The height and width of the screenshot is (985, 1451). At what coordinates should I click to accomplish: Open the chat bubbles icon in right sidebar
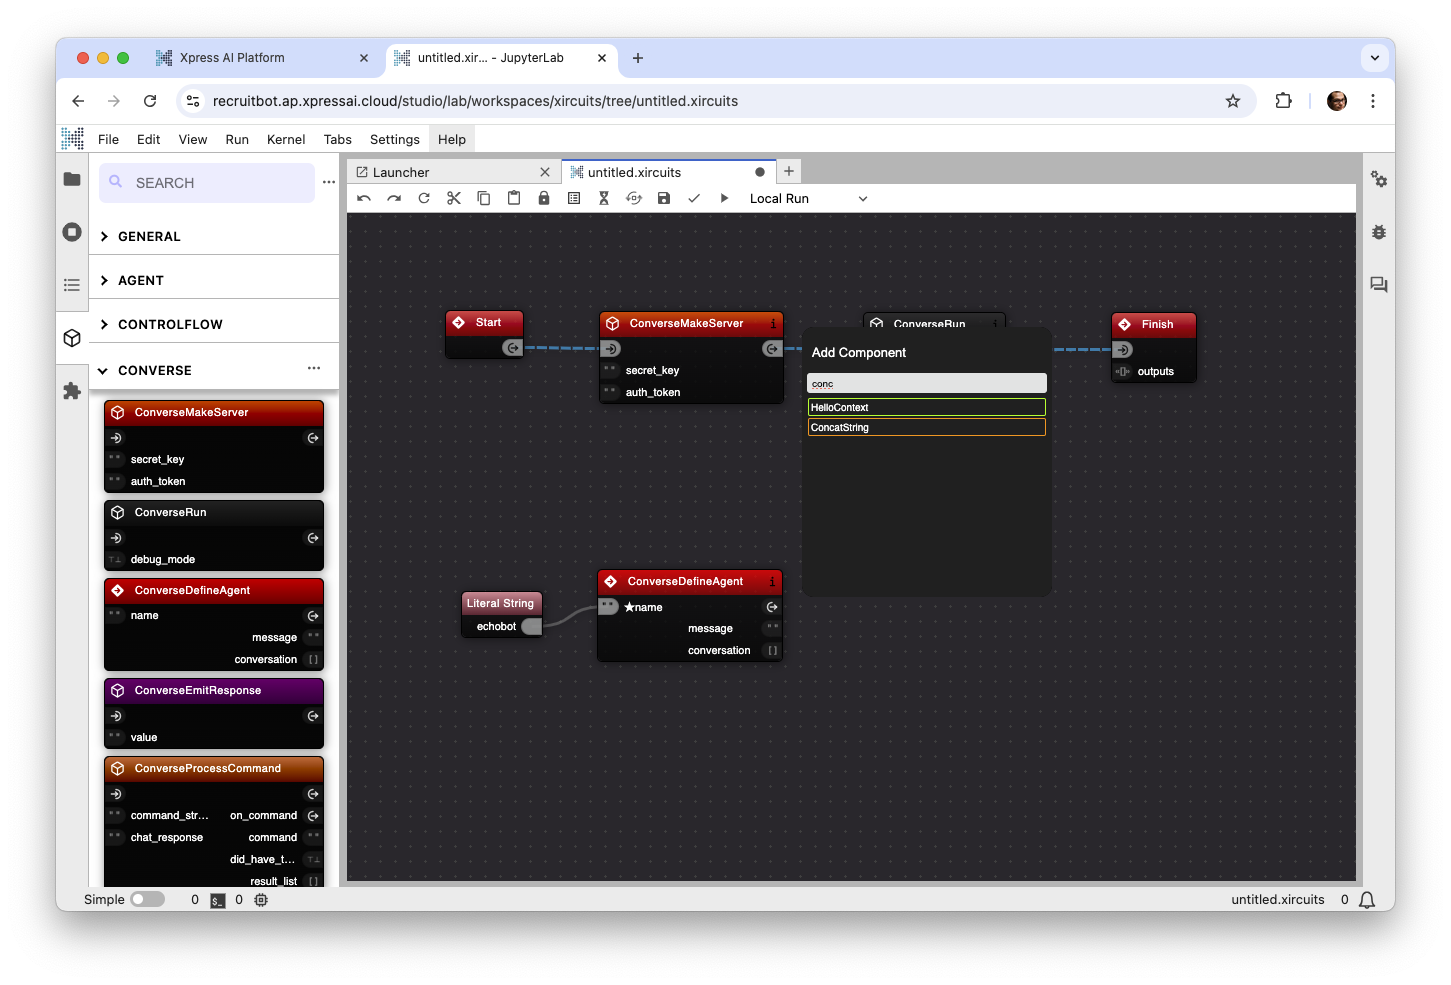[1379, 285]
